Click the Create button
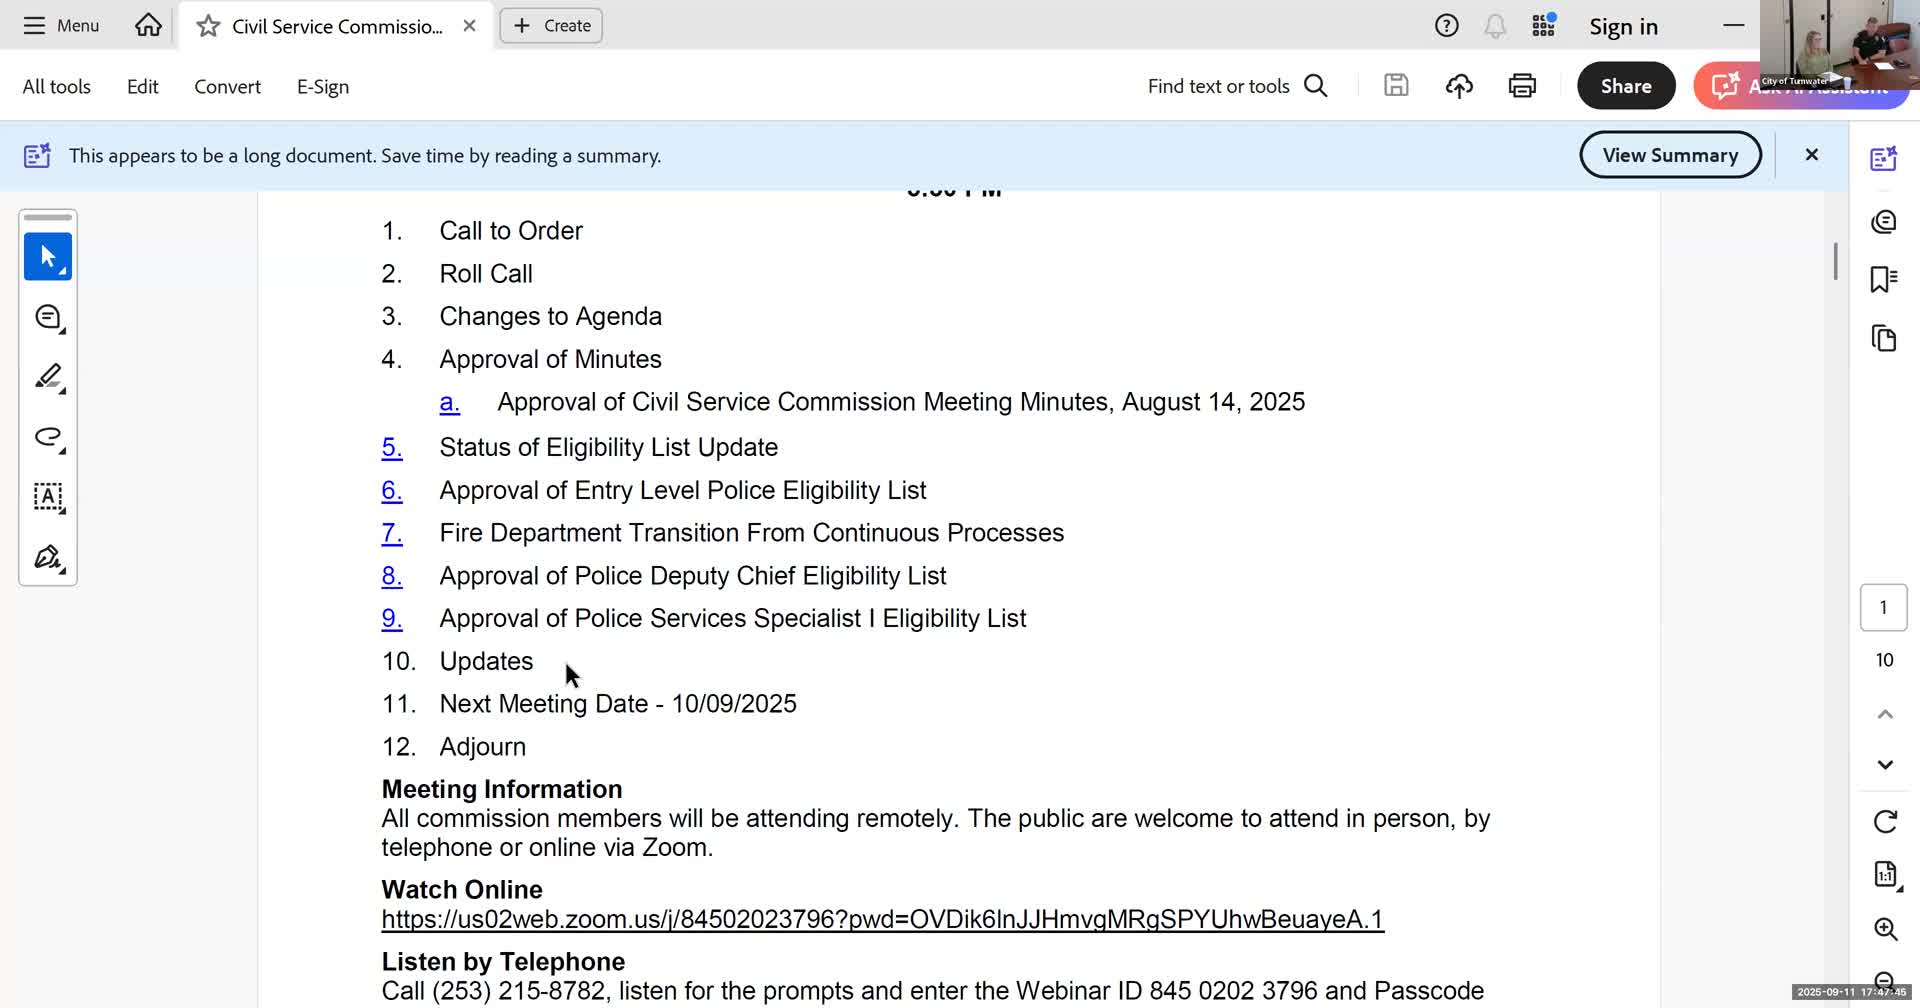The image size is (1920, 1008). coord(552,26)
